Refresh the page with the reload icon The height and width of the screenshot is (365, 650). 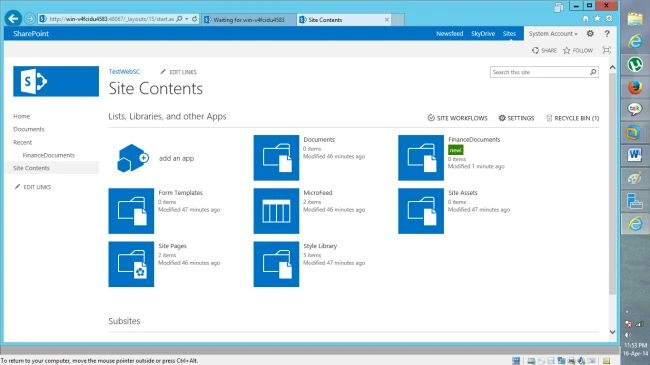point(194,19)
